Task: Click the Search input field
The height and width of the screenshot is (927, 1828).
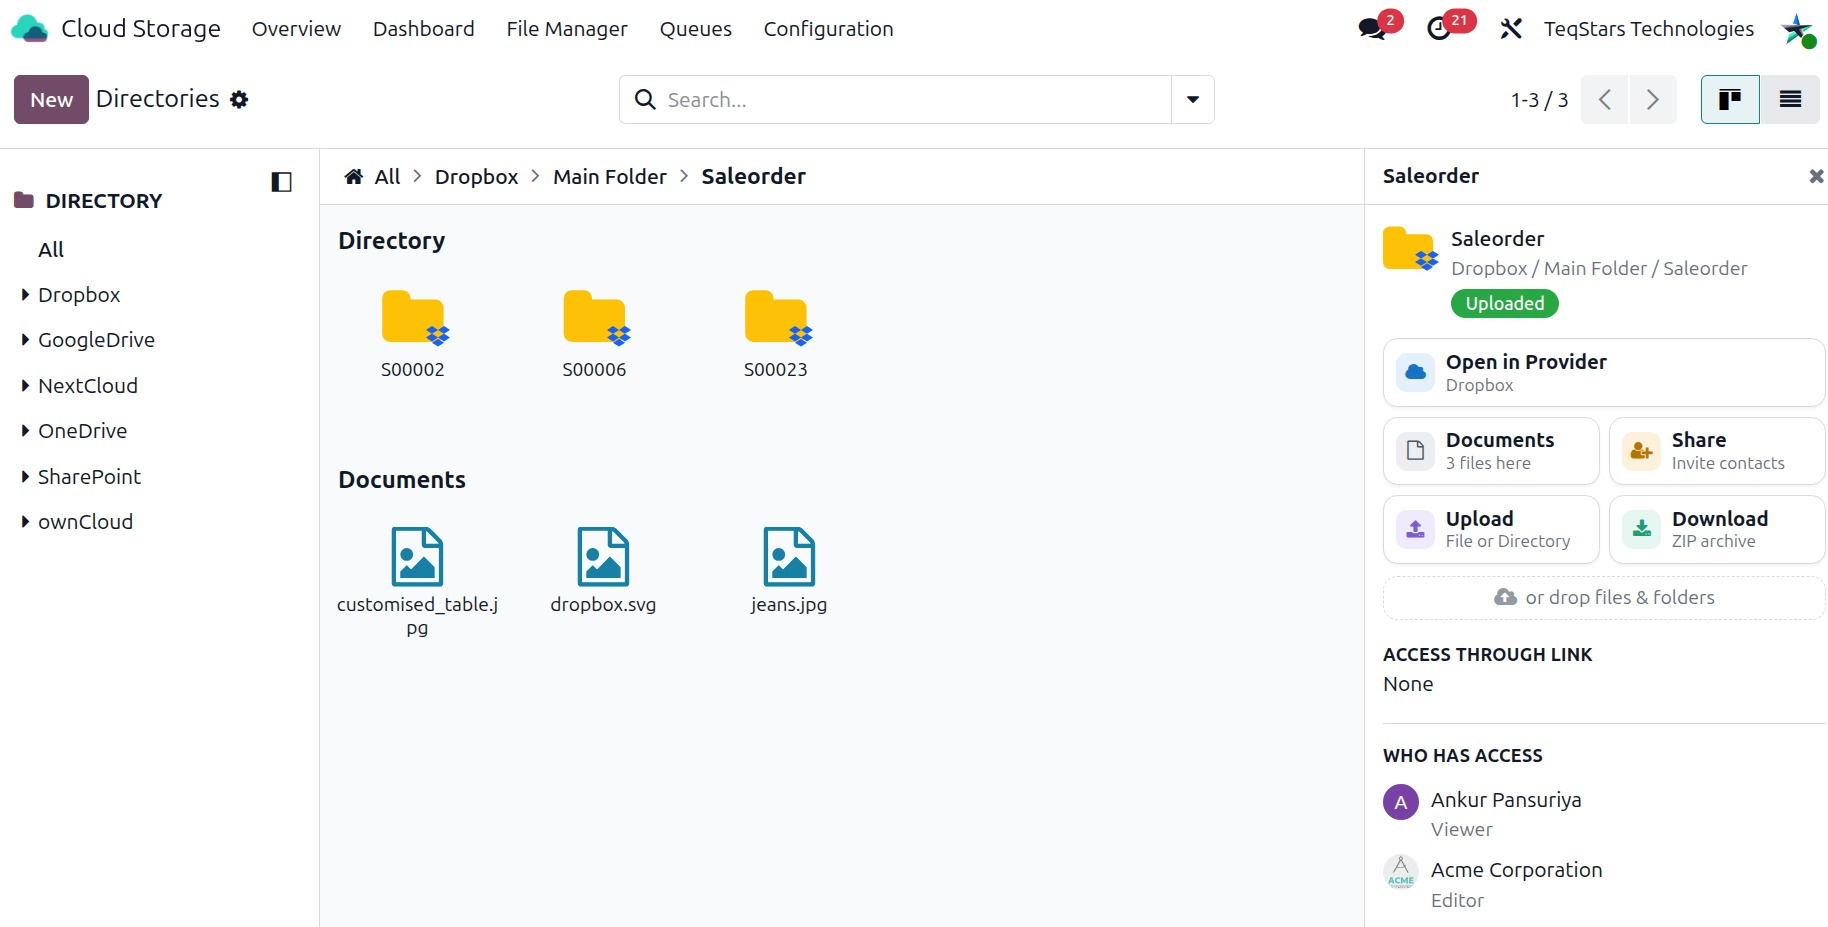Action: tap(917, 99)
